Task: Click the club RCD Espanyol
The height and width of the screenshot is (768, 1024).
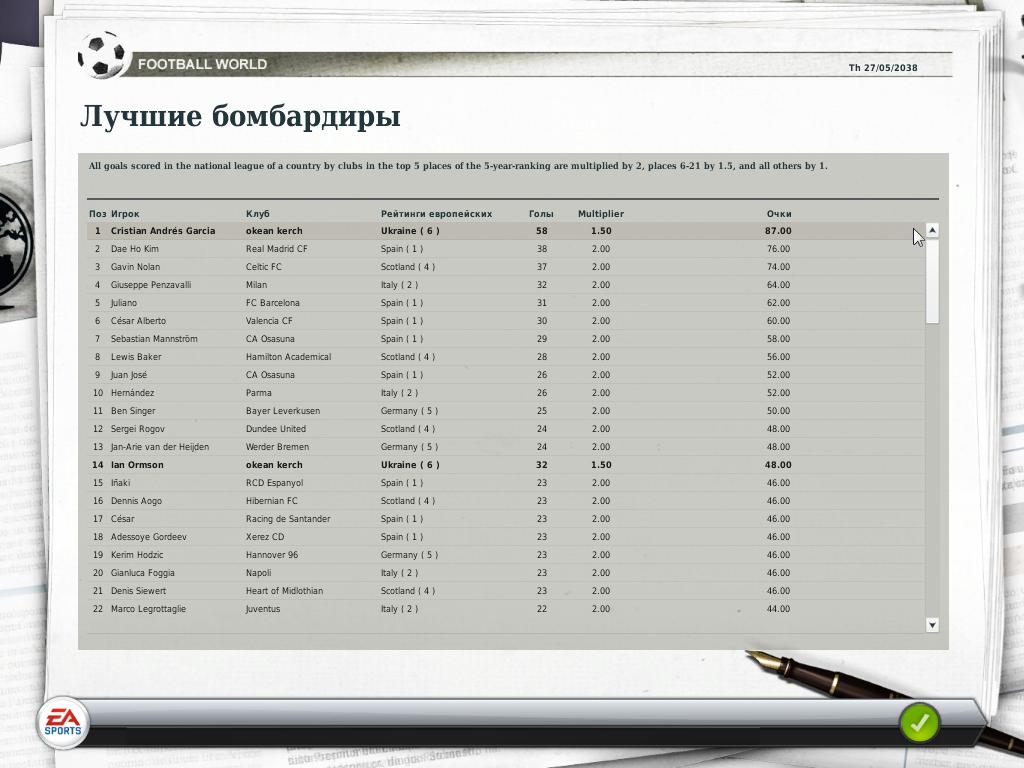Action: click(x=274, y=483)
